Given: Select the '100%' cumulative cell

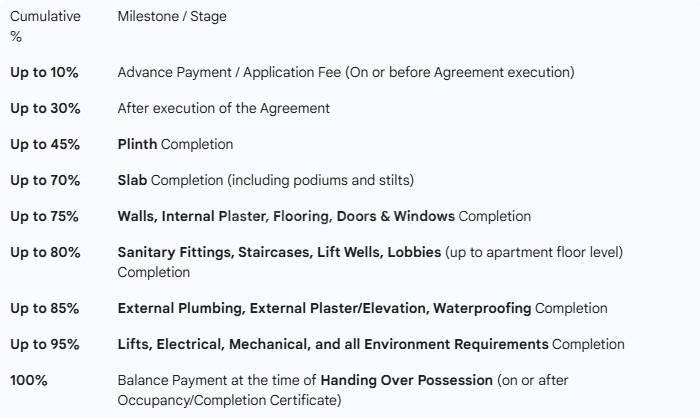Looking at the screenshot, I should (29, 380).
